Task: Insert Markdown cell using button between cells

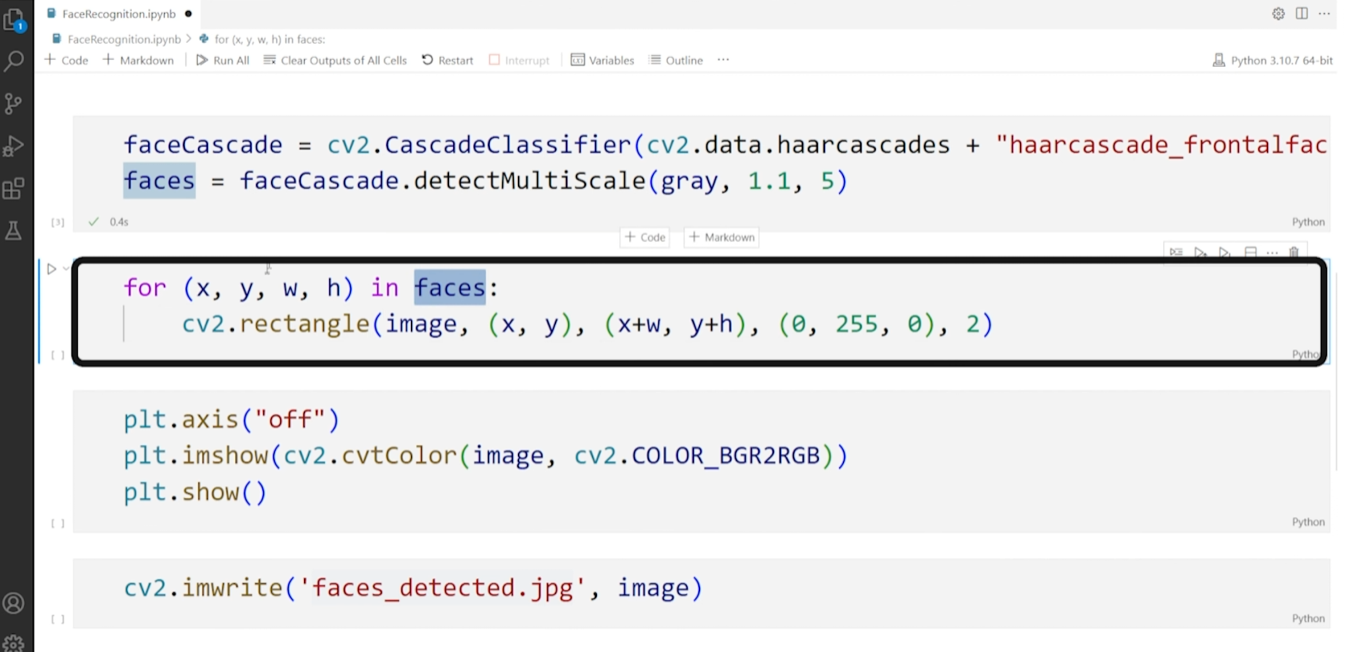Action: tap(721, 237)
